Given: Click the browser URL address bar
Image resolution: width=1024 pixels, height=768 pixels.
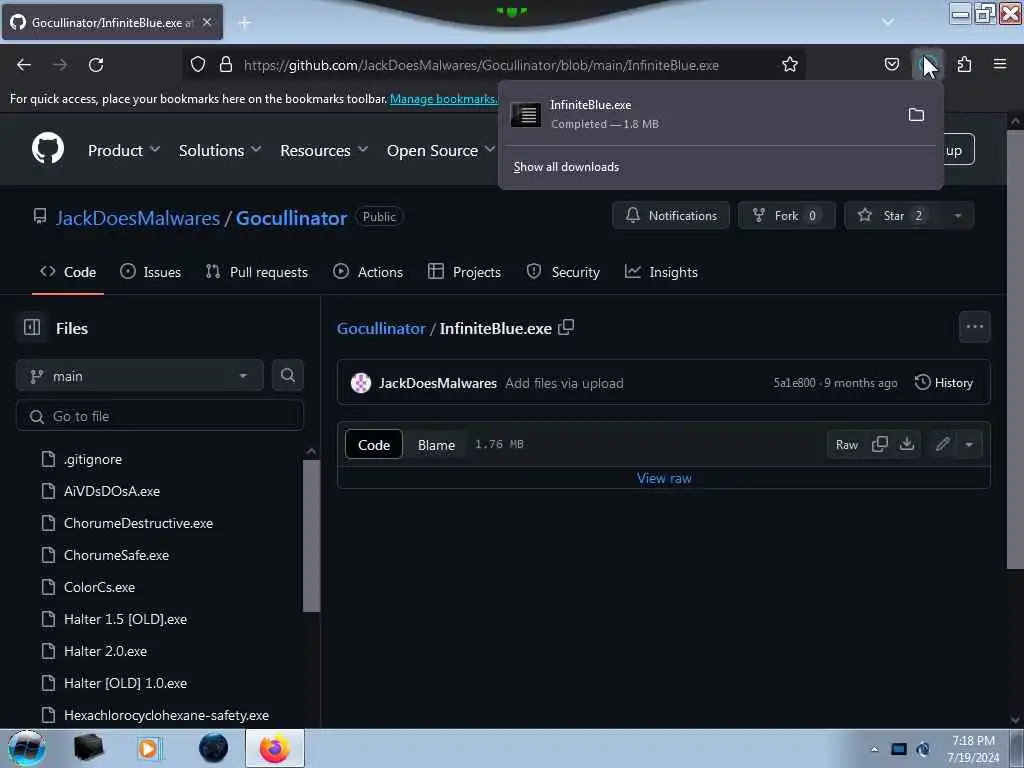Looking at the screenshot, I should point(481,65).
